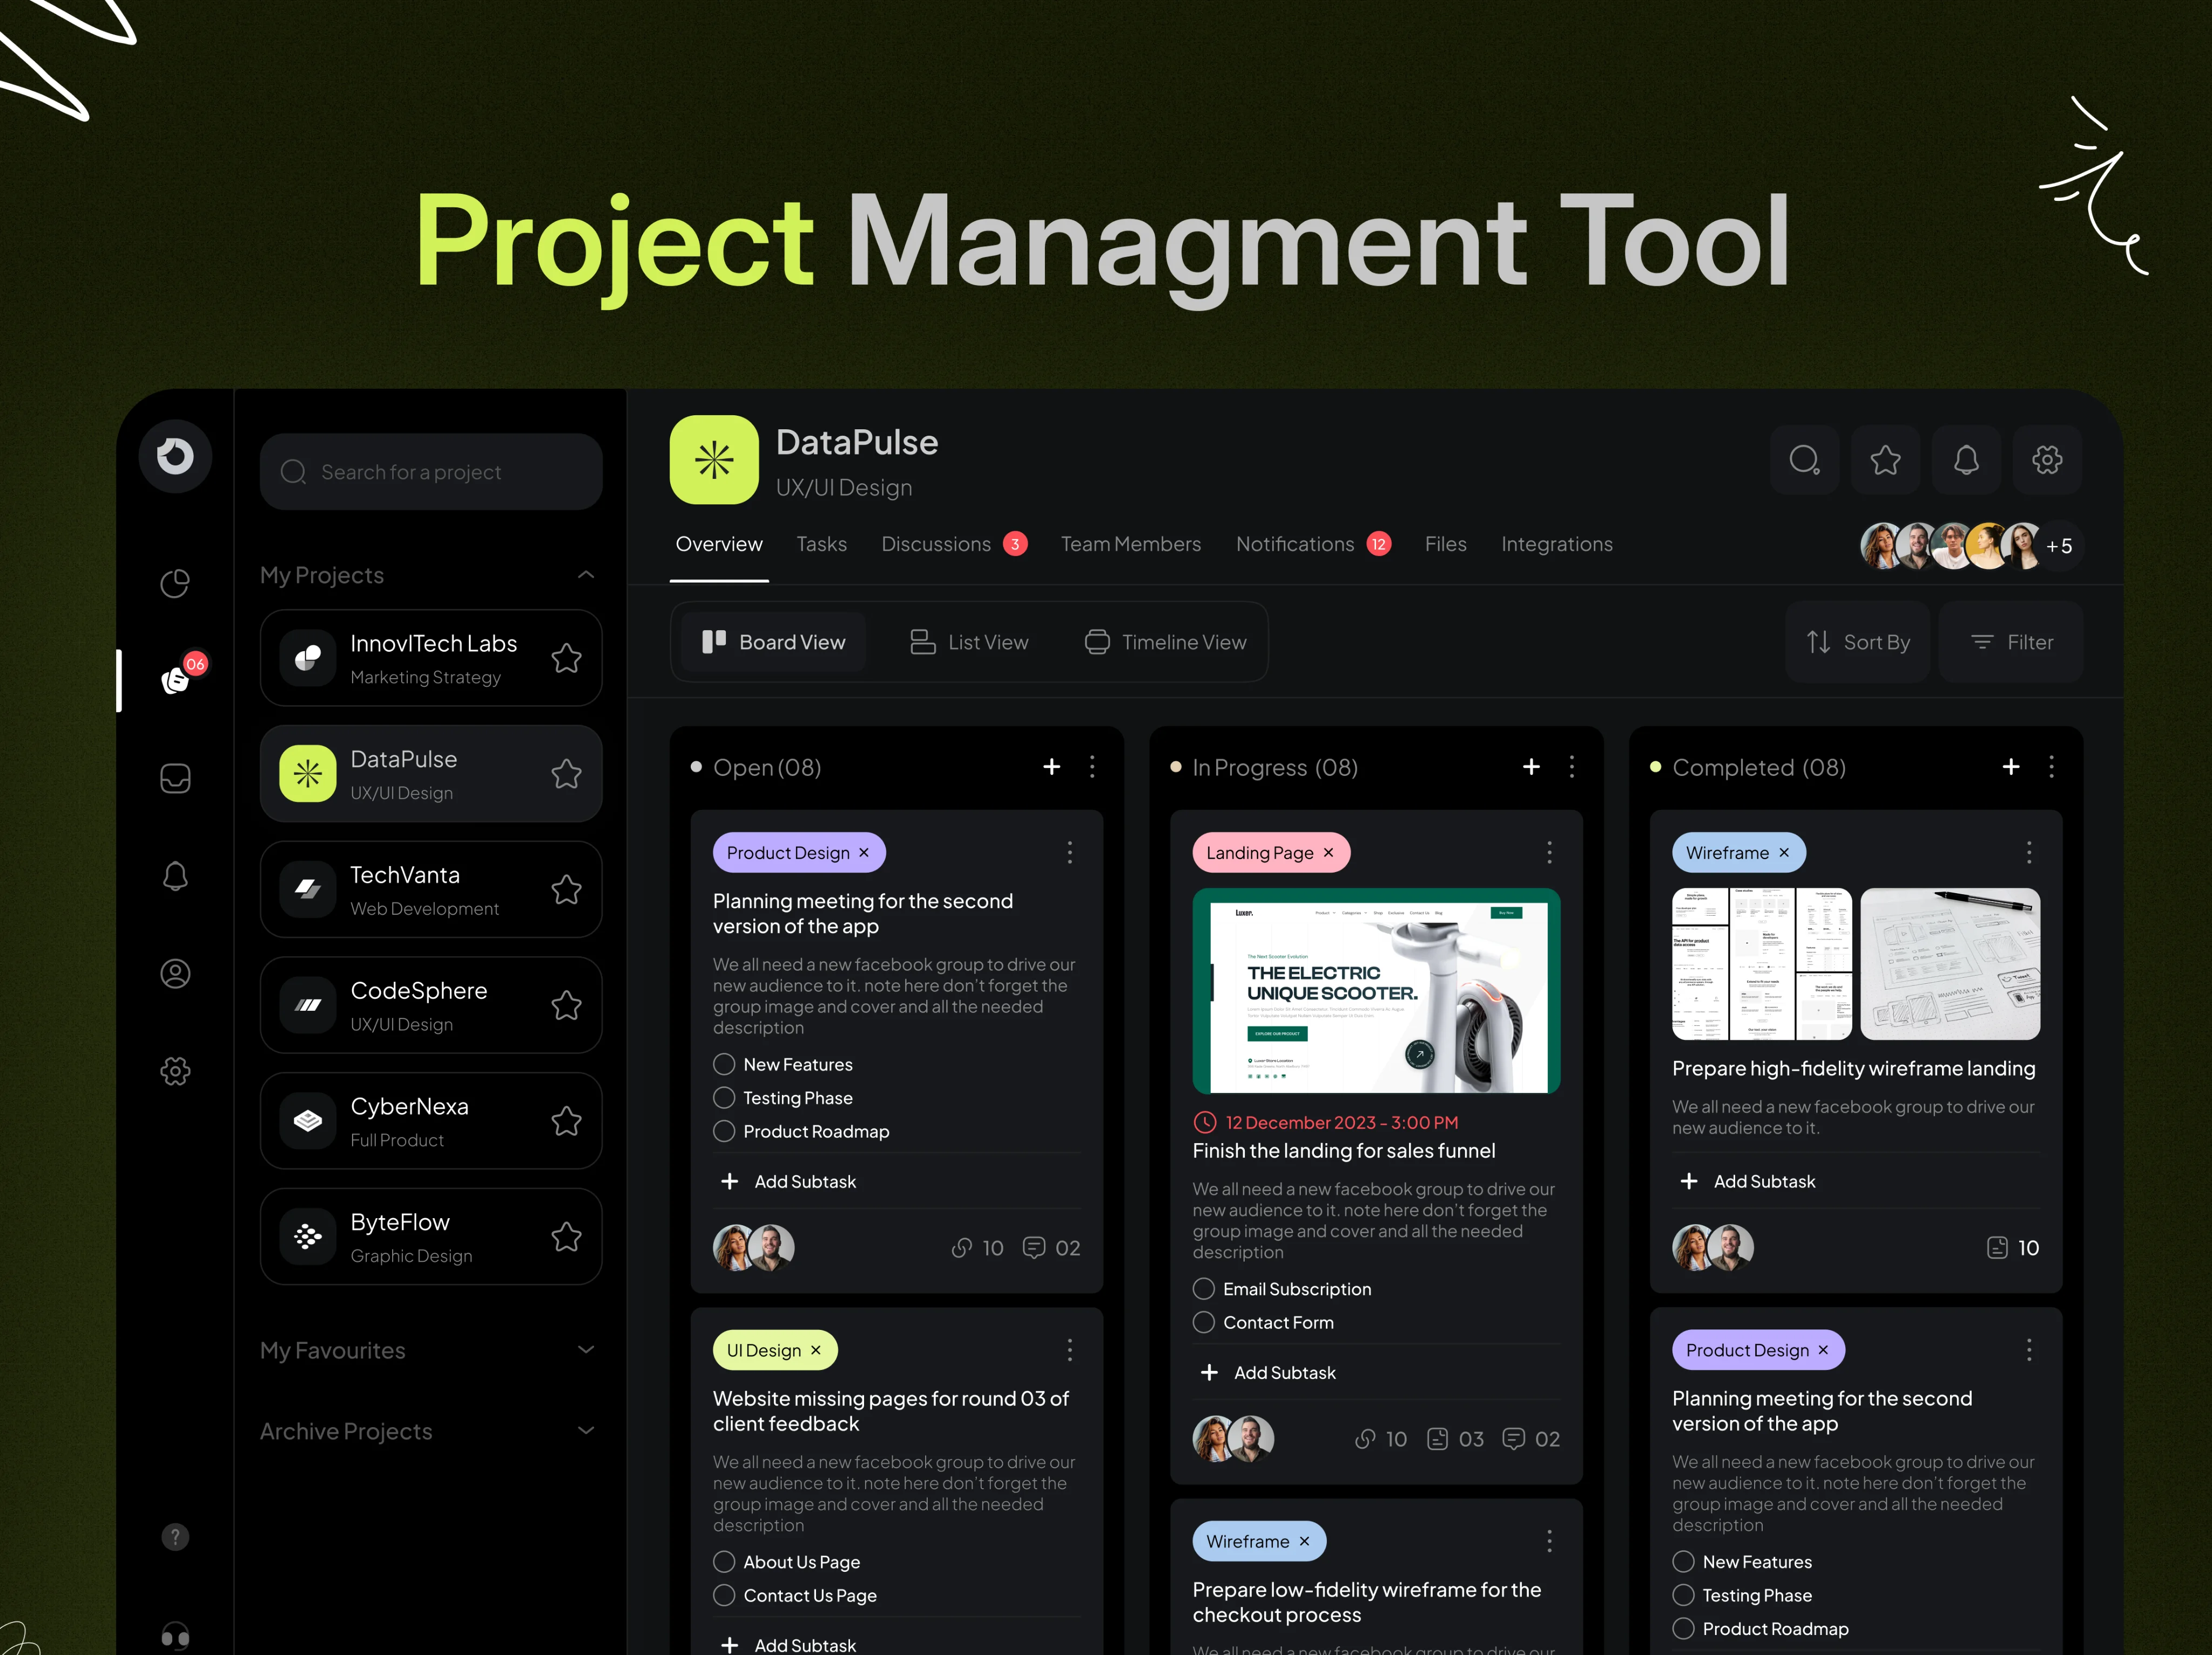Switch to Timeline View

pos(1166,642)
